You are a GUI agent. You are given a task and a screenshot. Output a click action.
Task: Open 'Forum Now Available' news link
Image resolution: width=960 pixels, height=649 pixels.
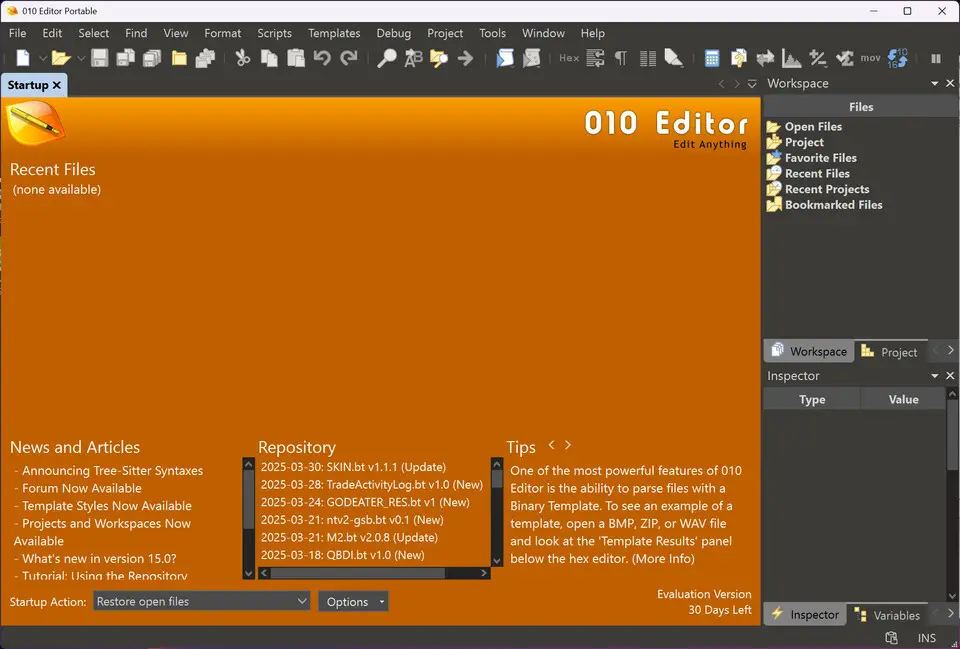pos(82,488)
